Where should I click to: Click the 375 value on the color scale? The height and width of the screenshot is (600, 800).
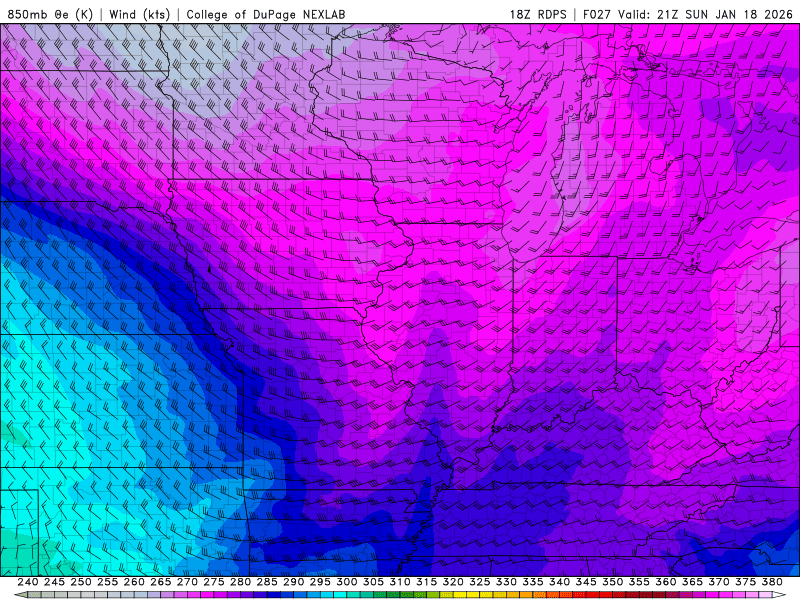(745, 582)
